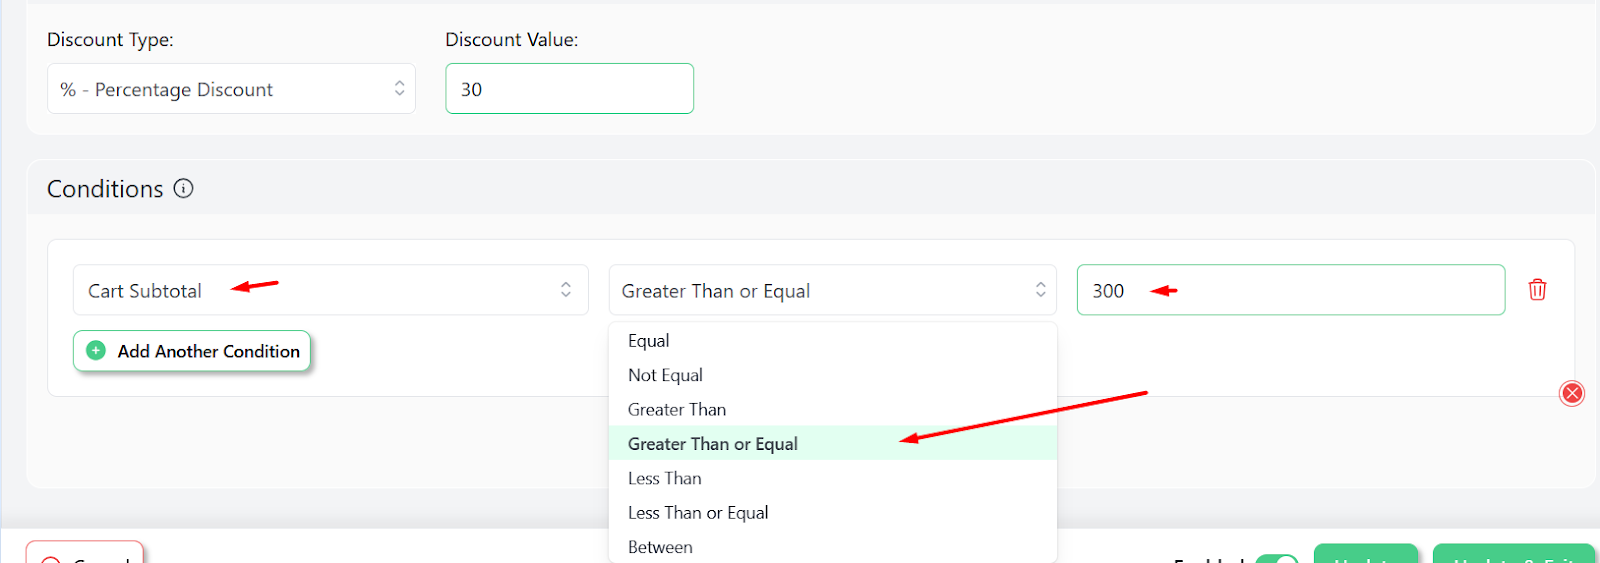Screen dimensions: 1600x563
Task: Click the green plus icon in Add Another Condition
Action: point(96,350)
